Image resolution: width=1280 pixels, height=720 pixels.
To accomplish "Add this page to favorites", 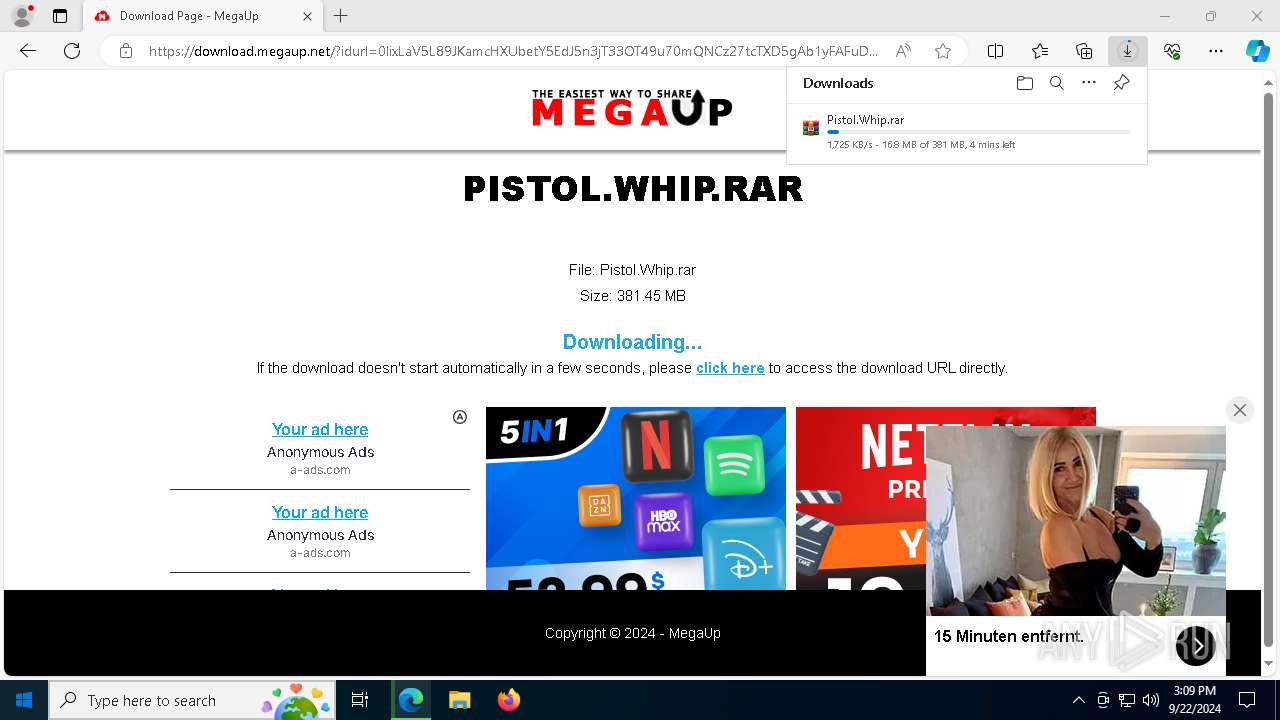I will pyautogui.click(x=942, y=51).
